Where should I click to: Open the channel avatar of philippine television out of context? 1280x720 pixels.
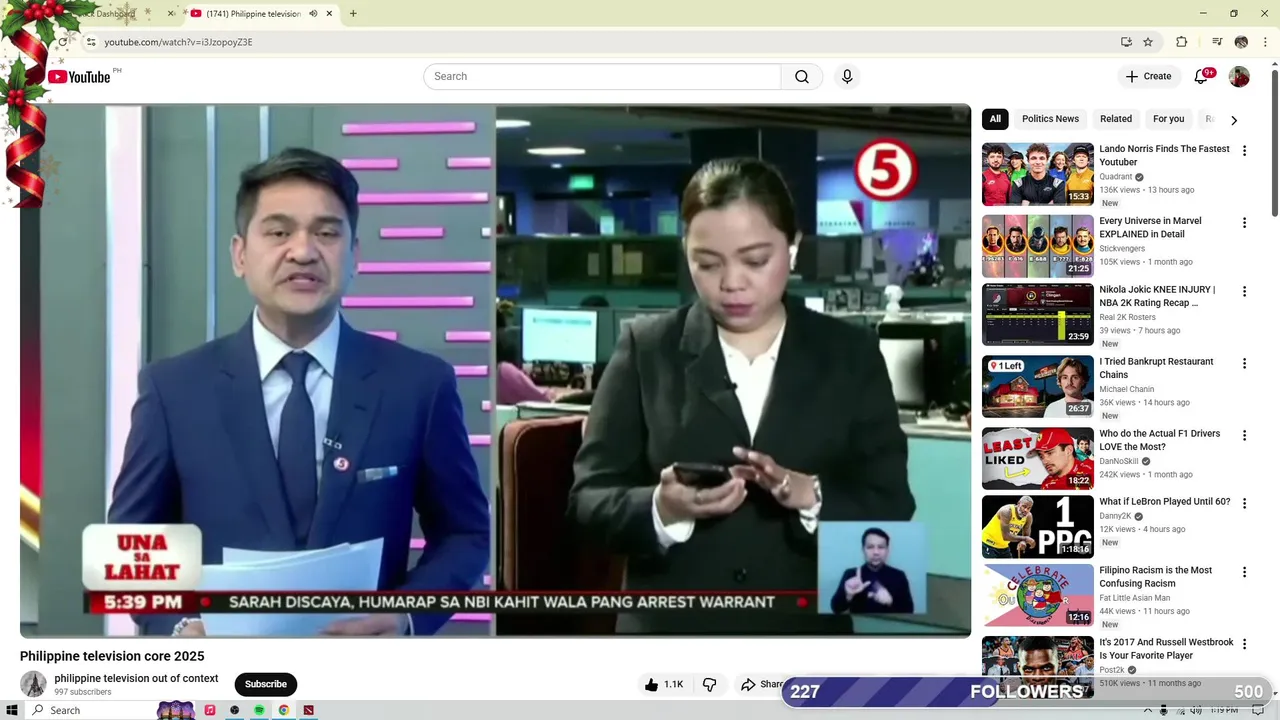coord(34,684)
